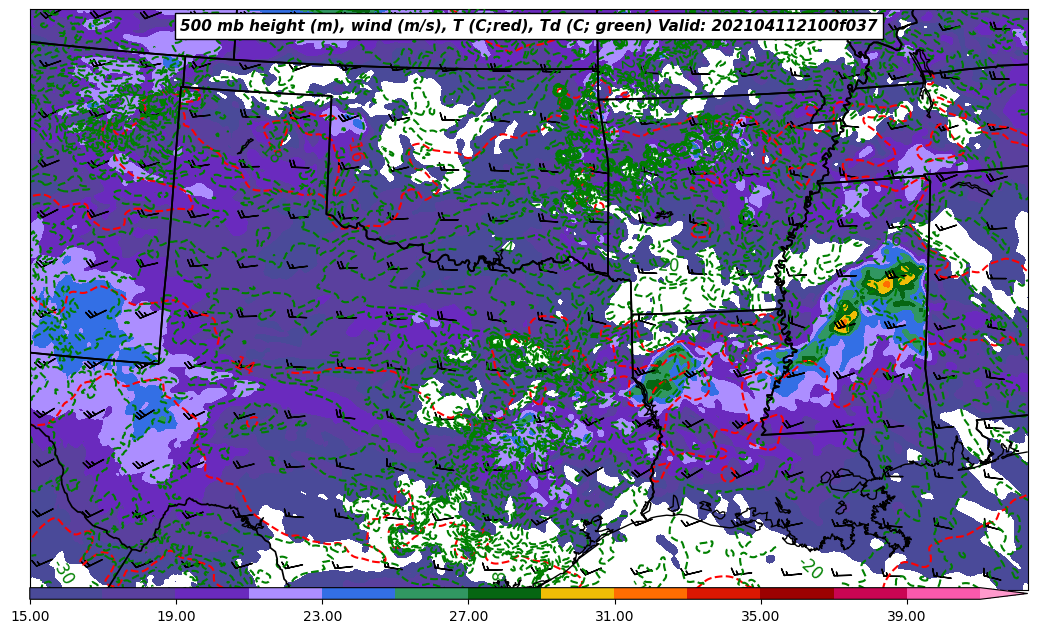Click the green -20 dewpoint contour label
1037x633 pixels.
tap(811, 567)
